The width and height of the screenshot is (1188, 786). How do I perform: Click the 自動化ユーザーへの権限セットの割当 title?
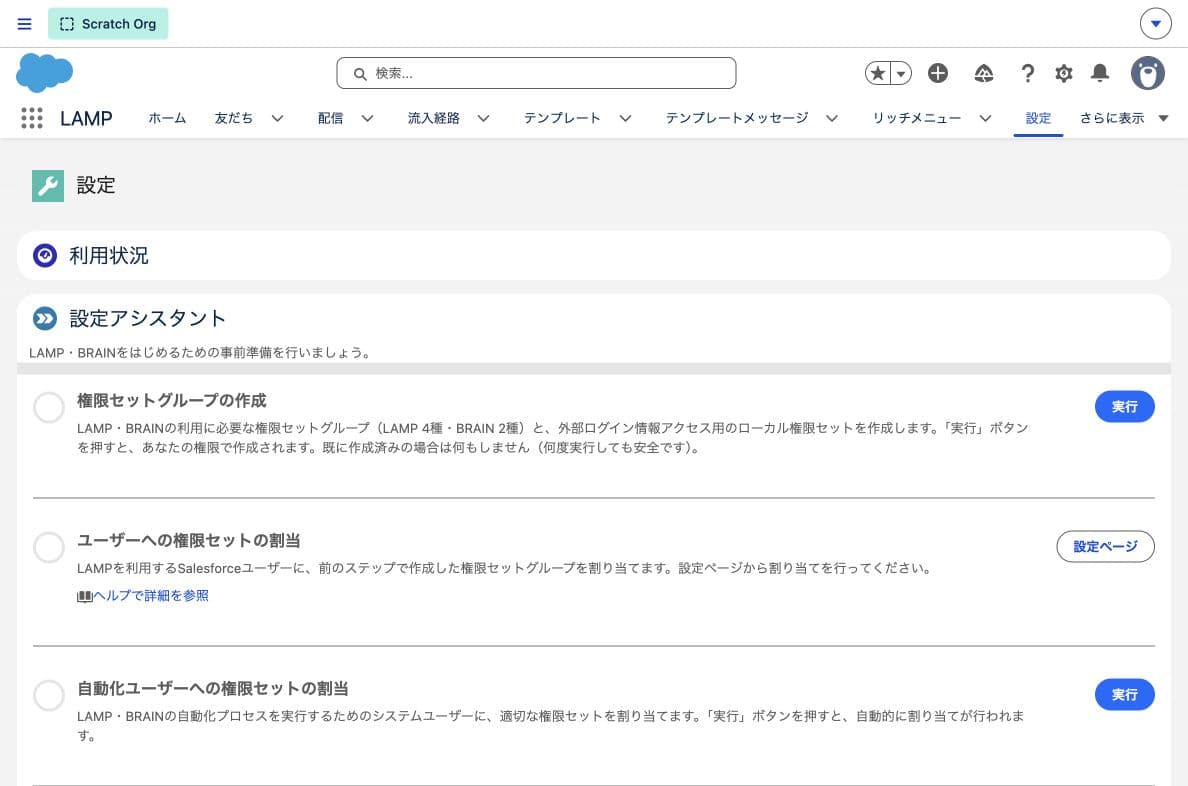pos(213,688)
